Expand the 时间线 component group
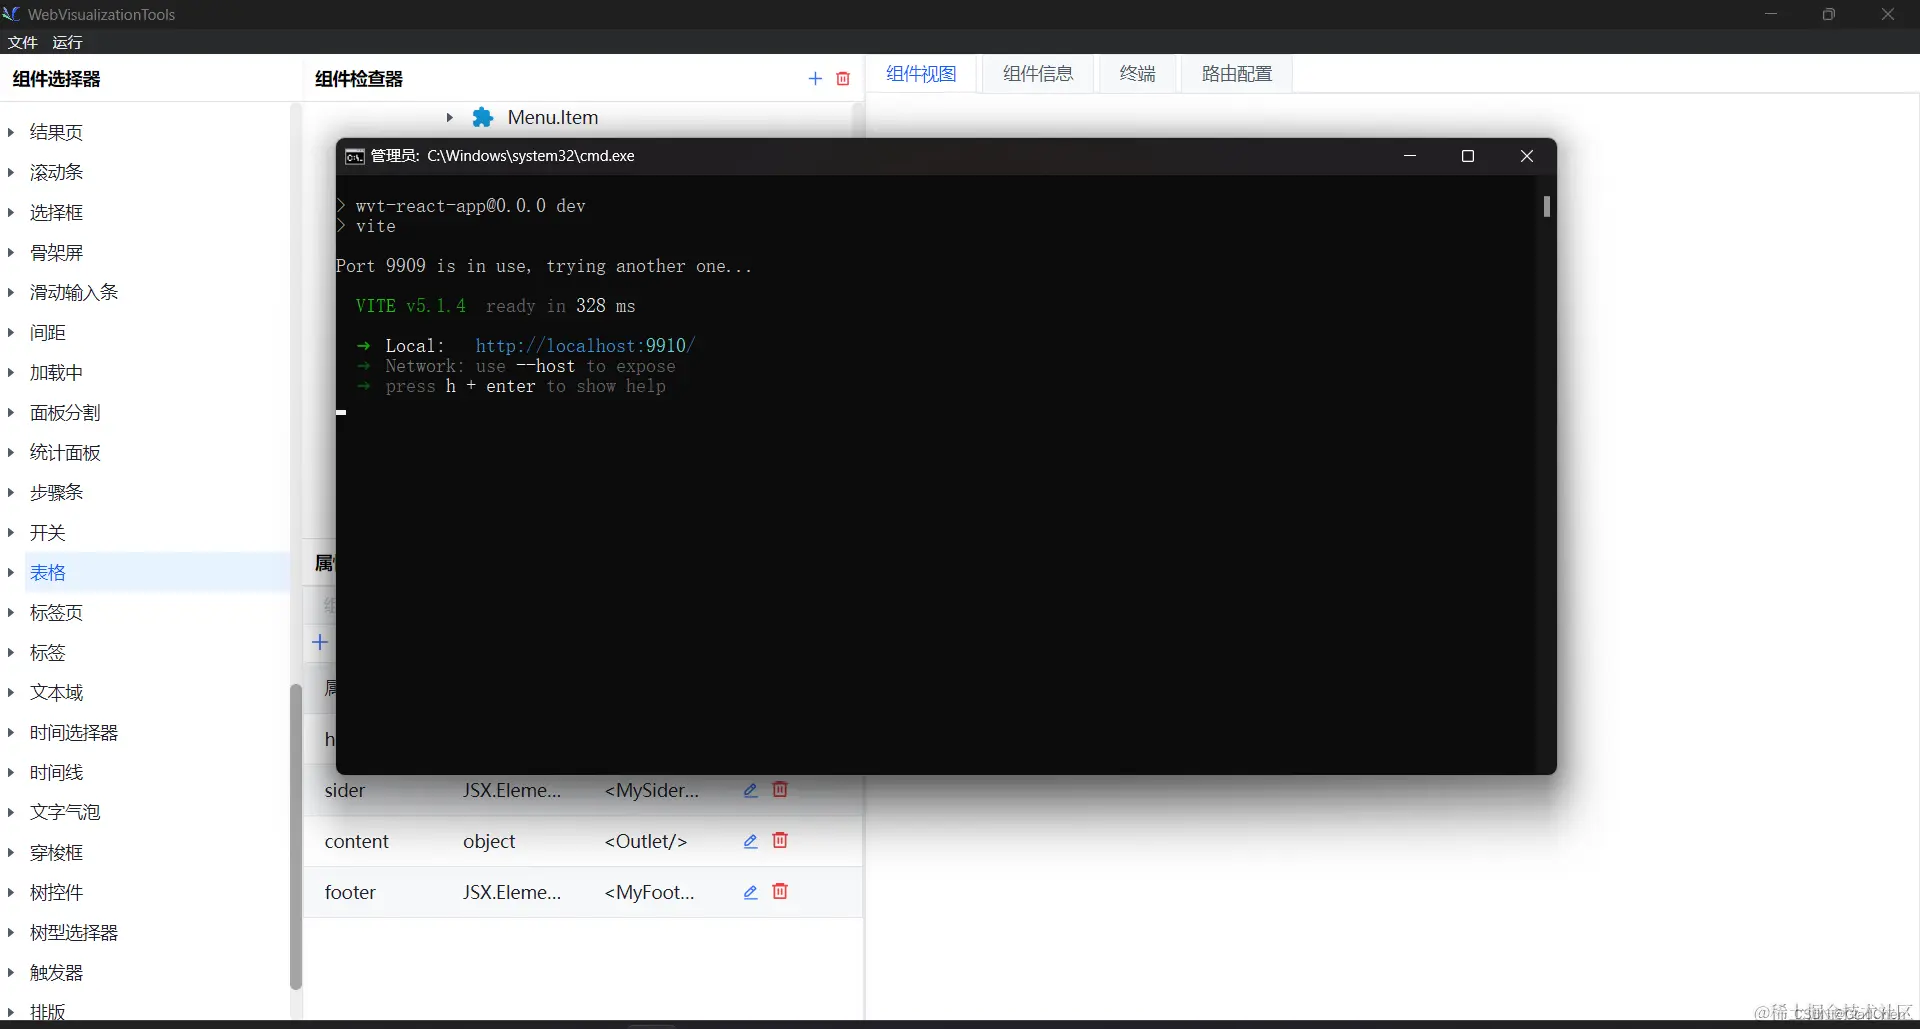Viewport: 1920px width, 1029px height. (x=11, y=772)
